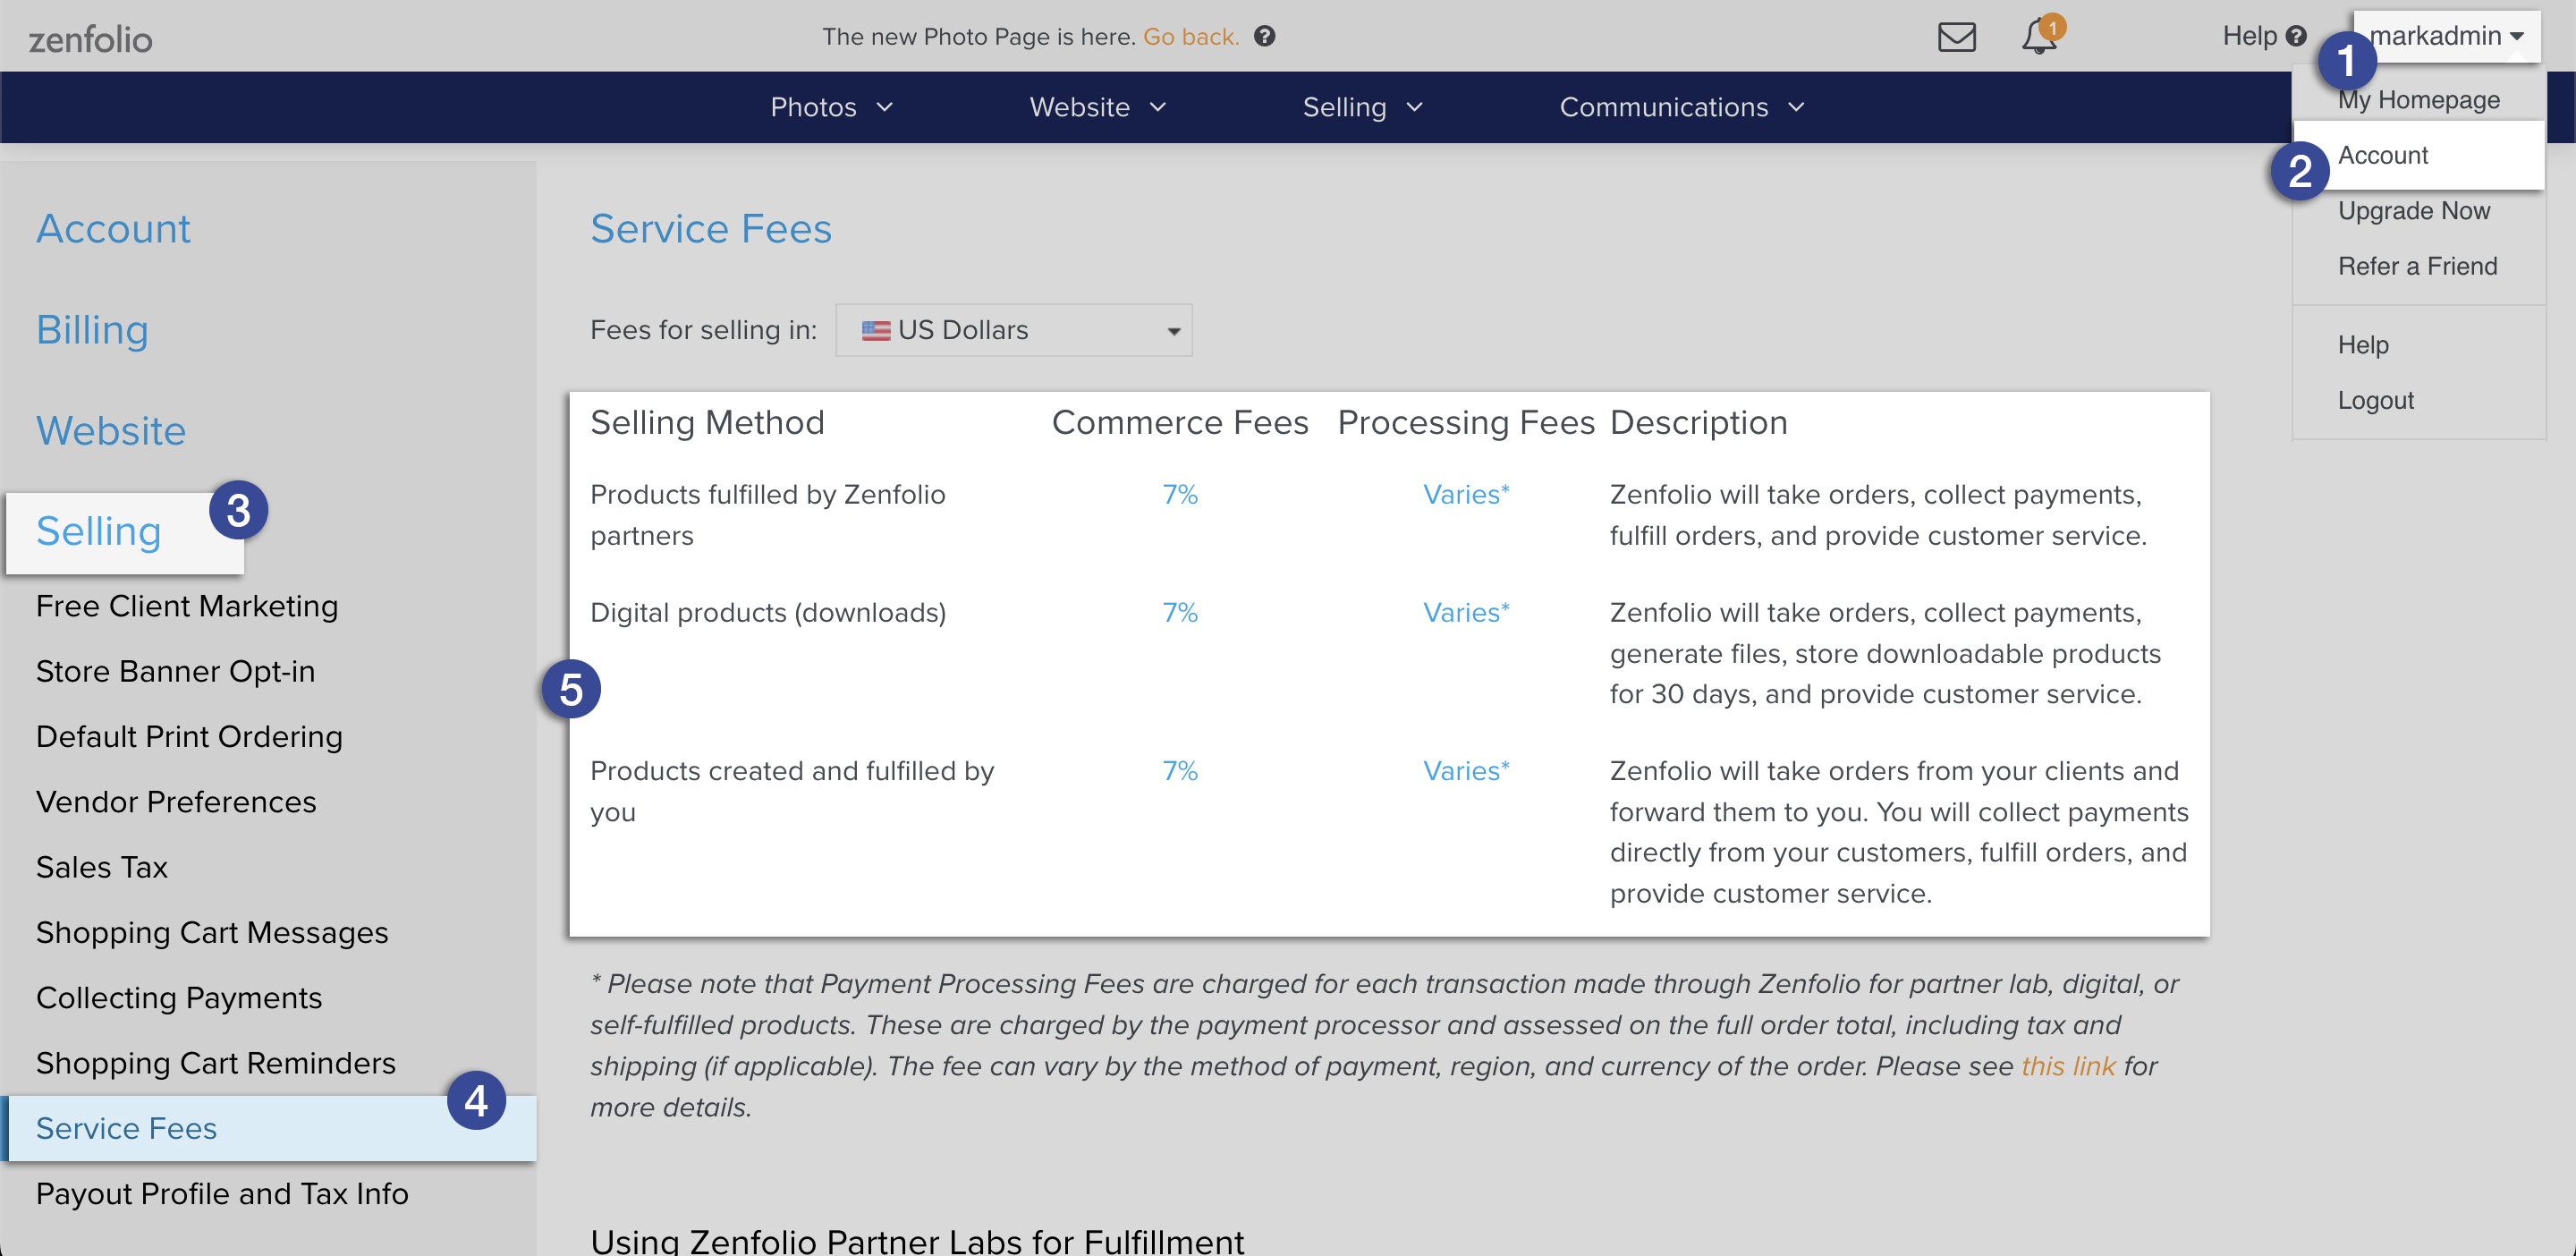Open Store Banner Opt-in page
This screenshot has height=1256, width=2576.
[x=175, y=671]
